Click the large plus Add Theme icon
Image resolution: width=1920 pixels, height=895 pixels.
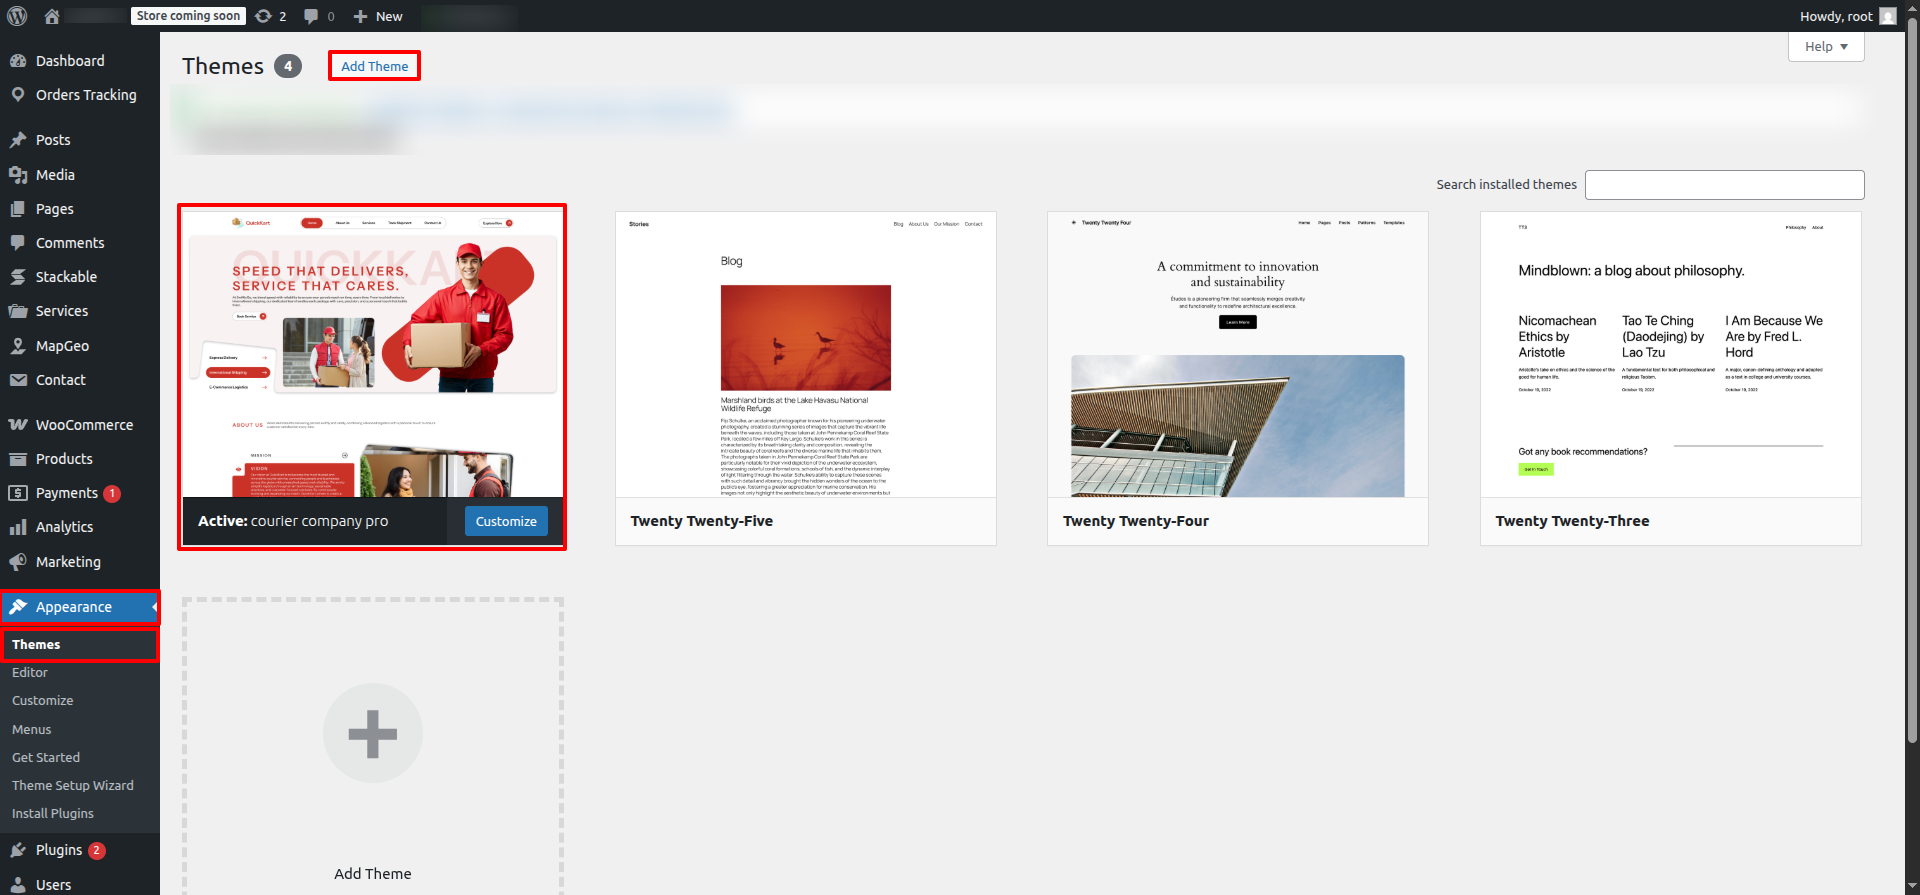click(x=372, y=733)
